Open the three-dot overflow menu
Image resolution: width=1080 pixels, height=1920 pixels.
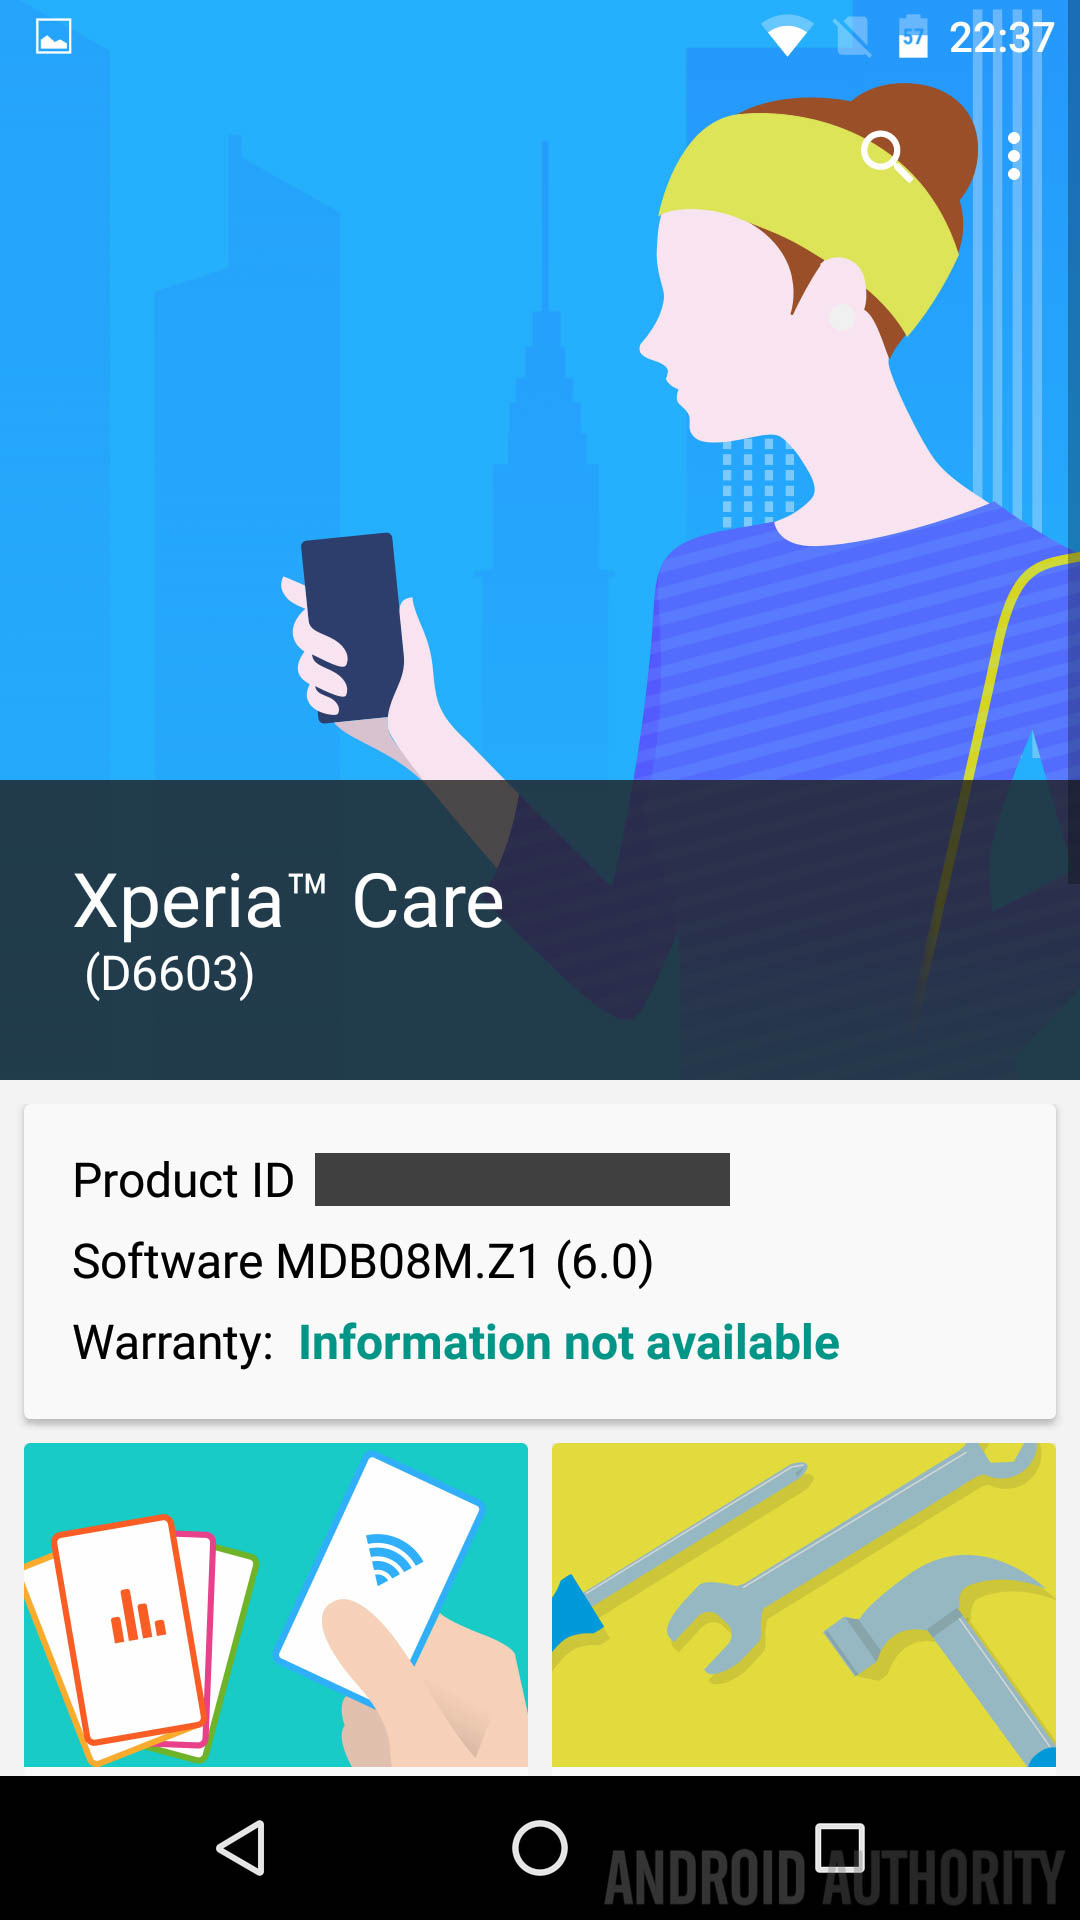1014,156
